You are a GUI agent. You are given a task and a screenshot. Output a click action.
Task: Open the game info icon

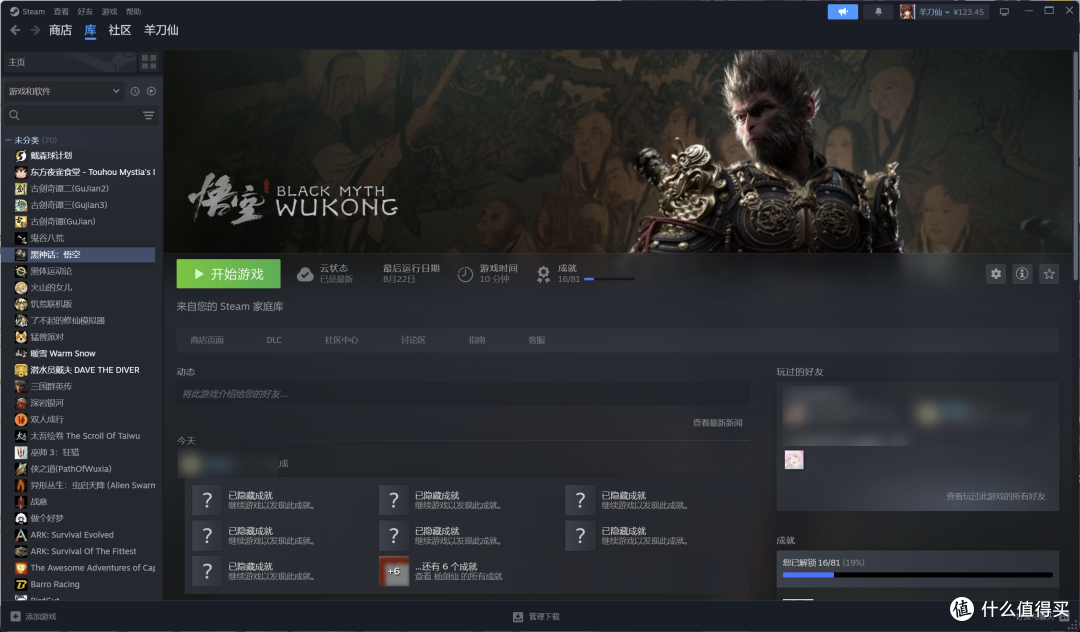coord(1022,274)
